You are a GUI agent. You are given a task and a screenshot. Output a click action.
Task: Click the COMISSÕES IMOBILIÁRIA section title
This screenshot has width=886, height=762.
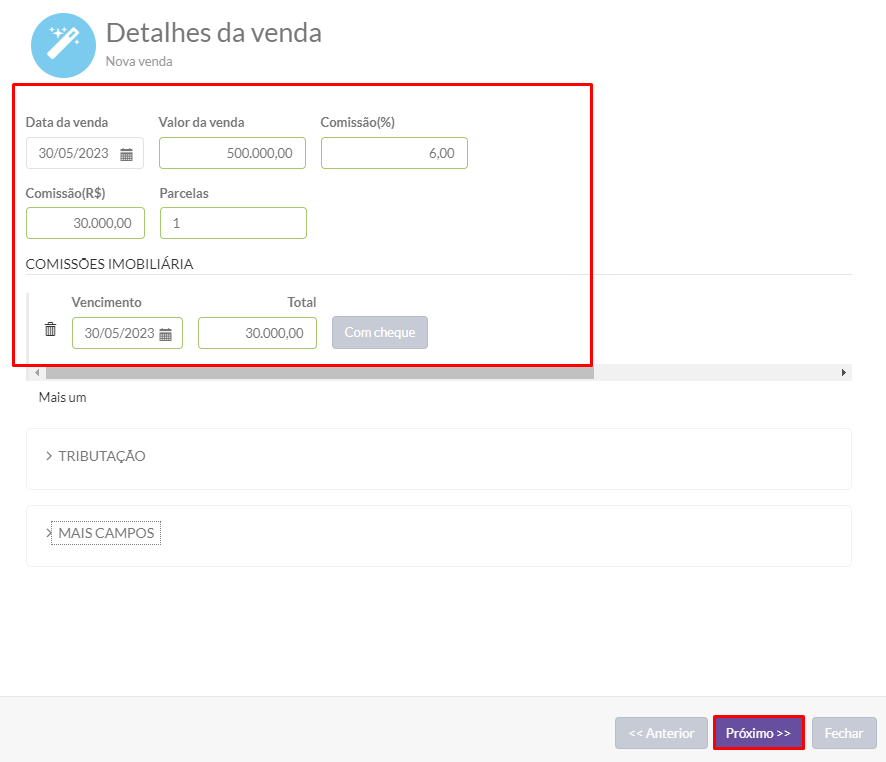110,264
